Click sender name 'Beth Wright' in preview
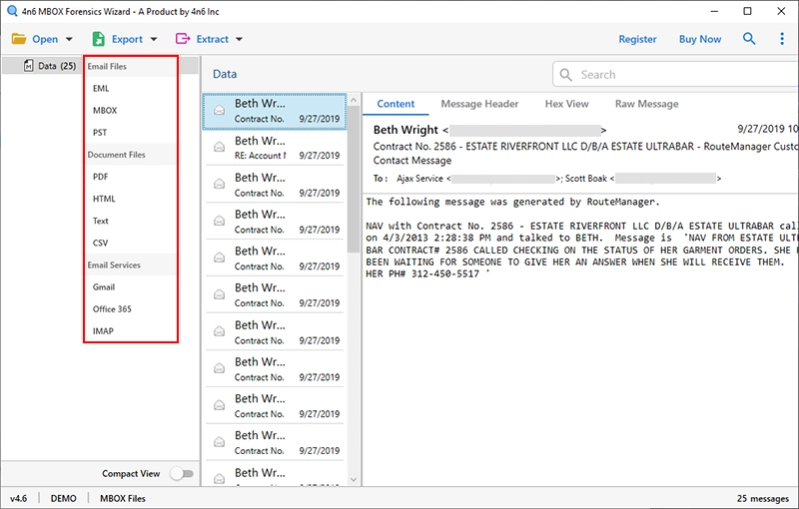Screen dimensions: 799x509 tap(406, 130)
